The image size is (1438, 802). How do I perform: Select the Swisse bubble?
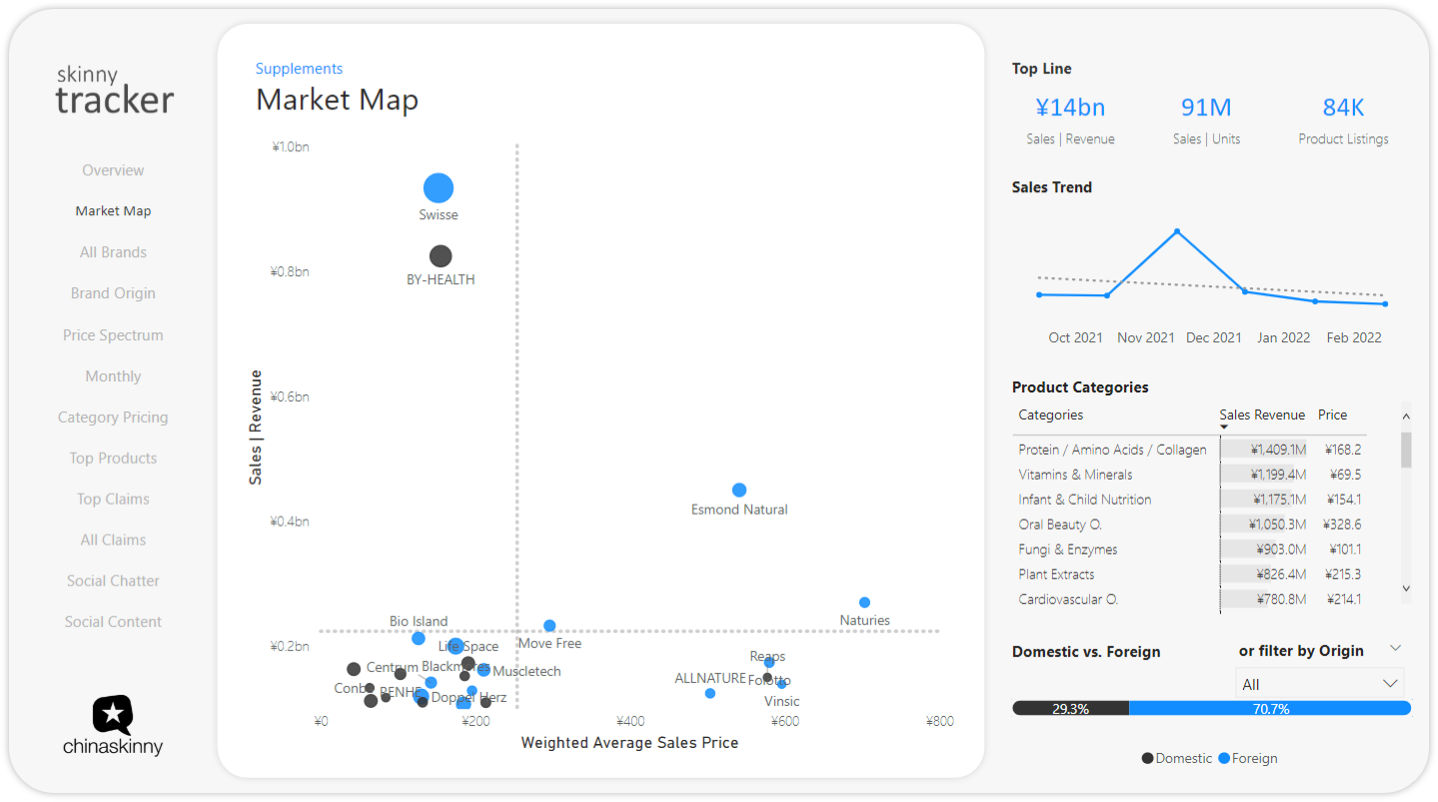[438, 187]
